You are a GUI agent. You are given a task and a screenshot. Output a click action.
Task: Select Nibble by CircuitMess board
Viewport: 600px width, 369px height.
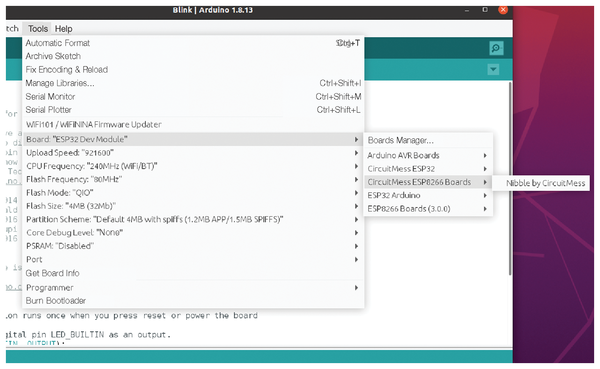point(541,183)
